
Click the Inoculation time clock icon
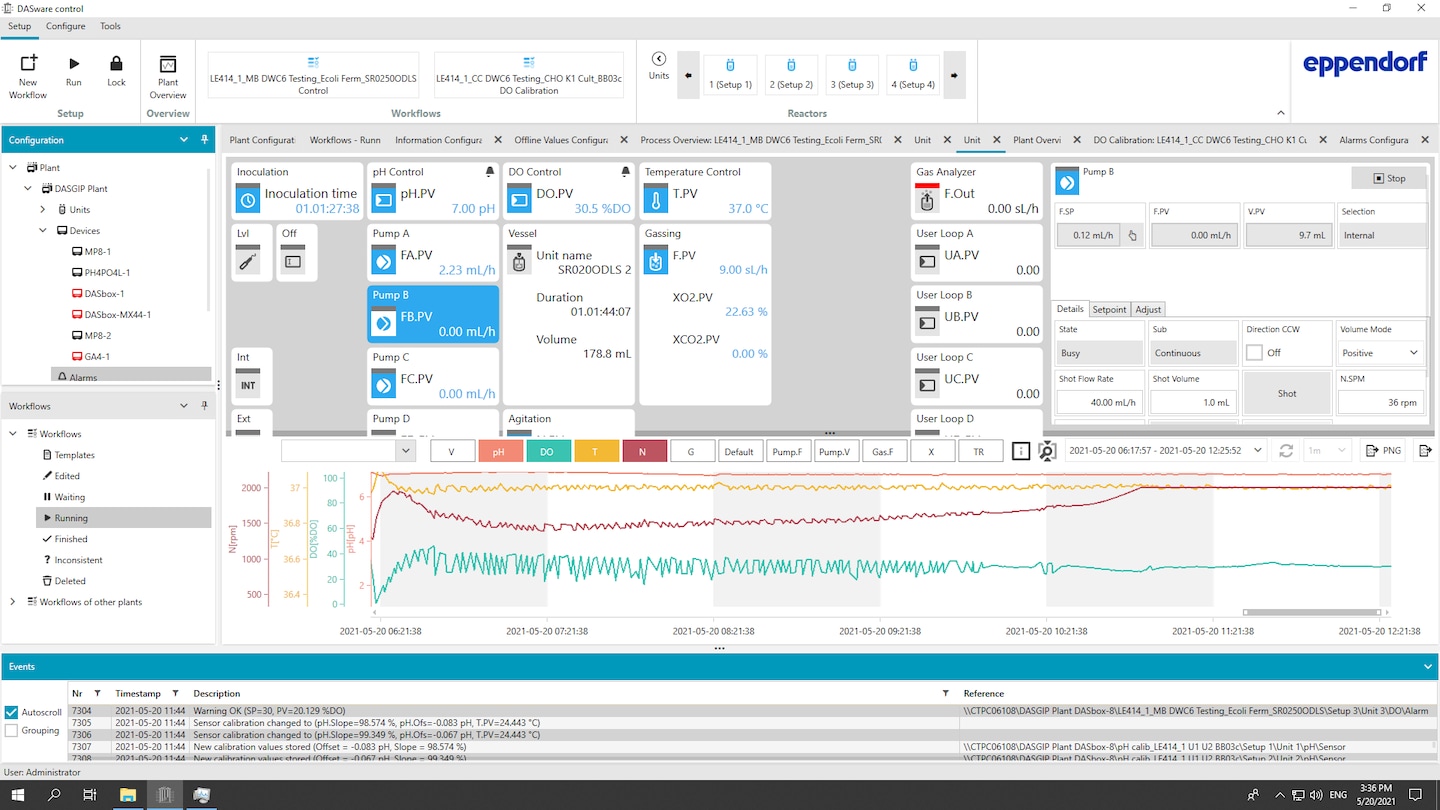tap(248, 200)
